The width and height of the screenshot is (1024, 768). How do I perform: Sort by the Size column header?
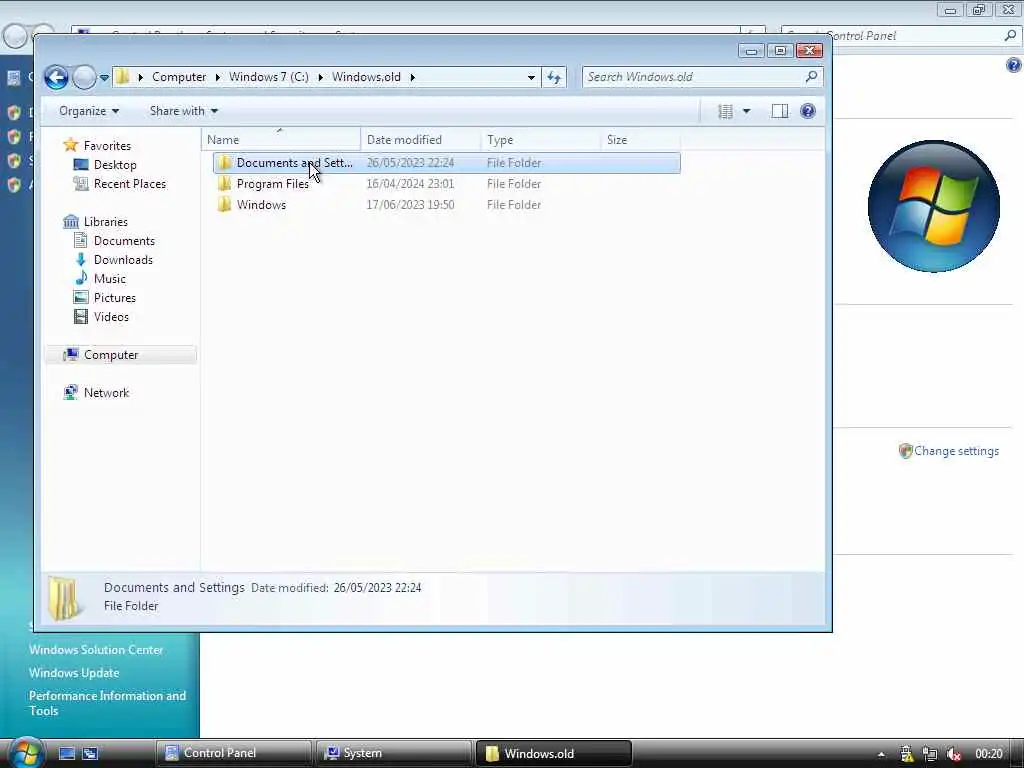pyautogui.click(x=640, y=139)
